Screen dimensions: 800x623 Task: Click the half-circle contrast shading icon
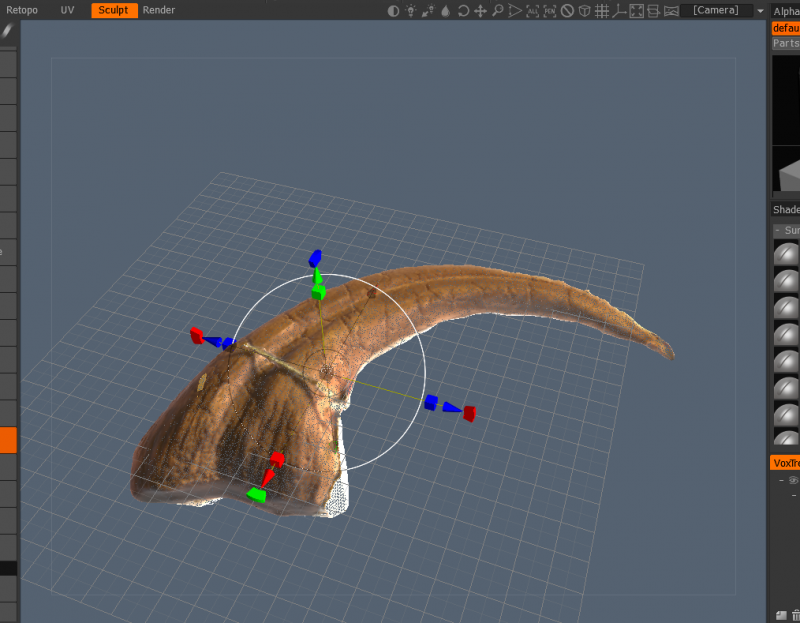coord(393,11)
